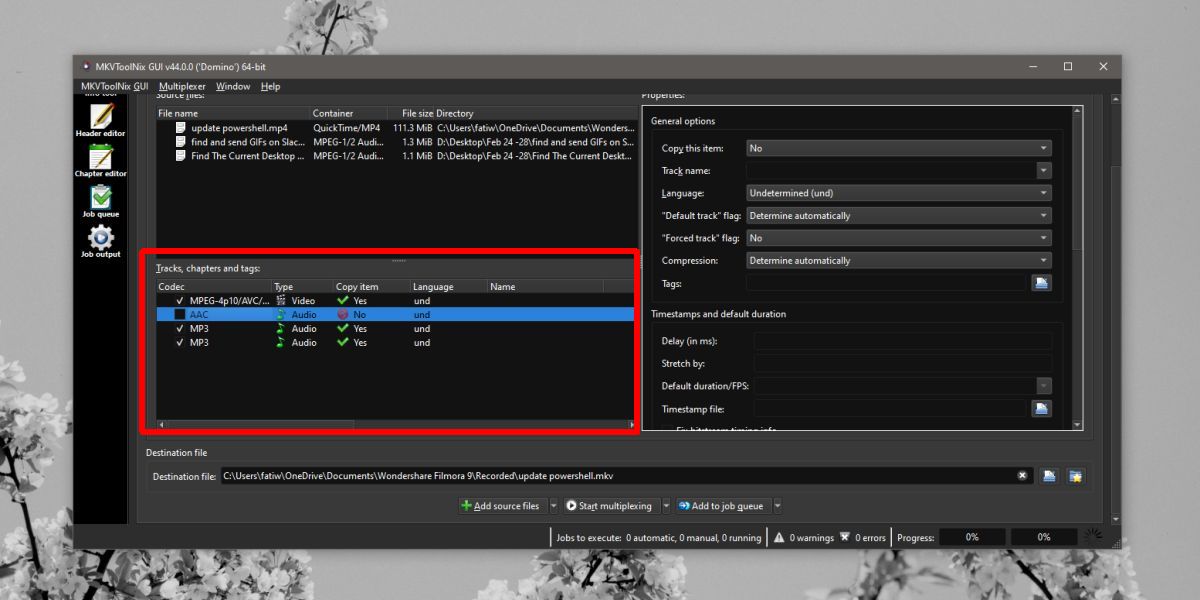The height and width of the screenshot is (600, 1200).
Task: Open the Compression dropdown
Action: (899, 261)
